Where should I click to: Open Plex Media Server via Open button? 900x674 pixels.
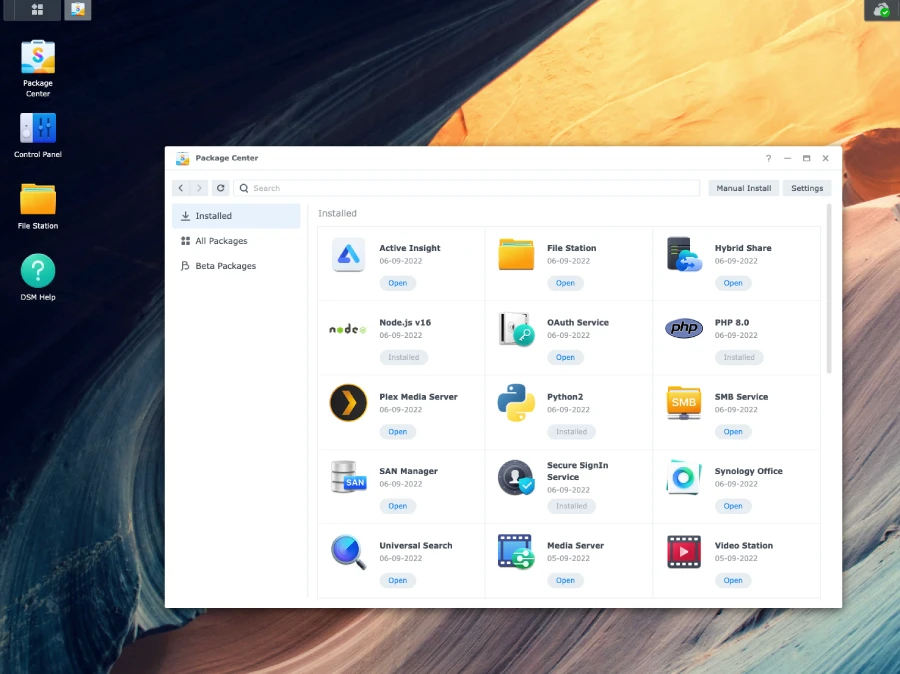(x=398, y=432)
